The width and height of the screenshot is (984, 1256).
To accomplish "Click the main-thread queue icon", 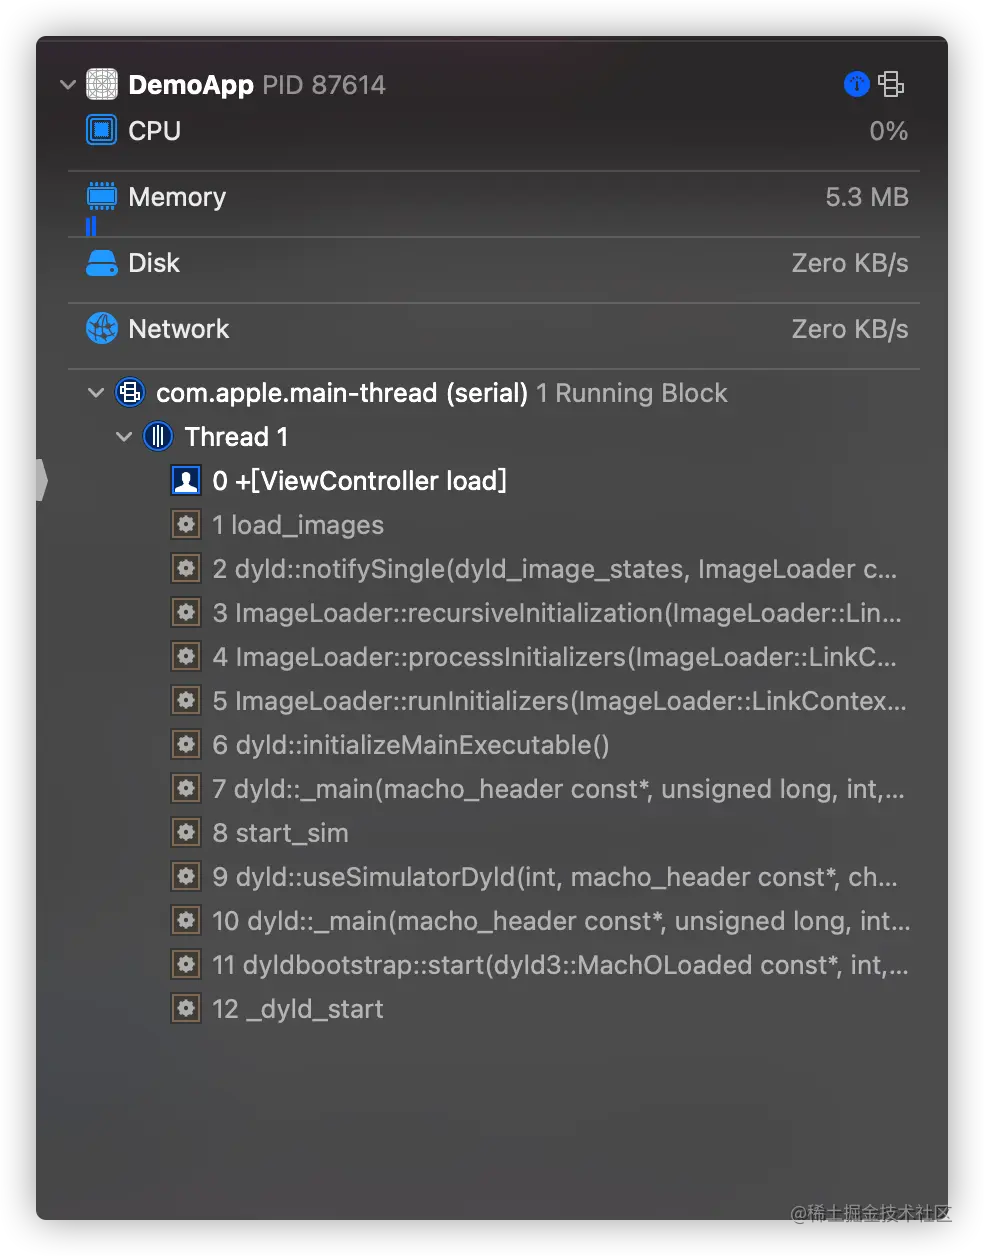I will [131, 393].
